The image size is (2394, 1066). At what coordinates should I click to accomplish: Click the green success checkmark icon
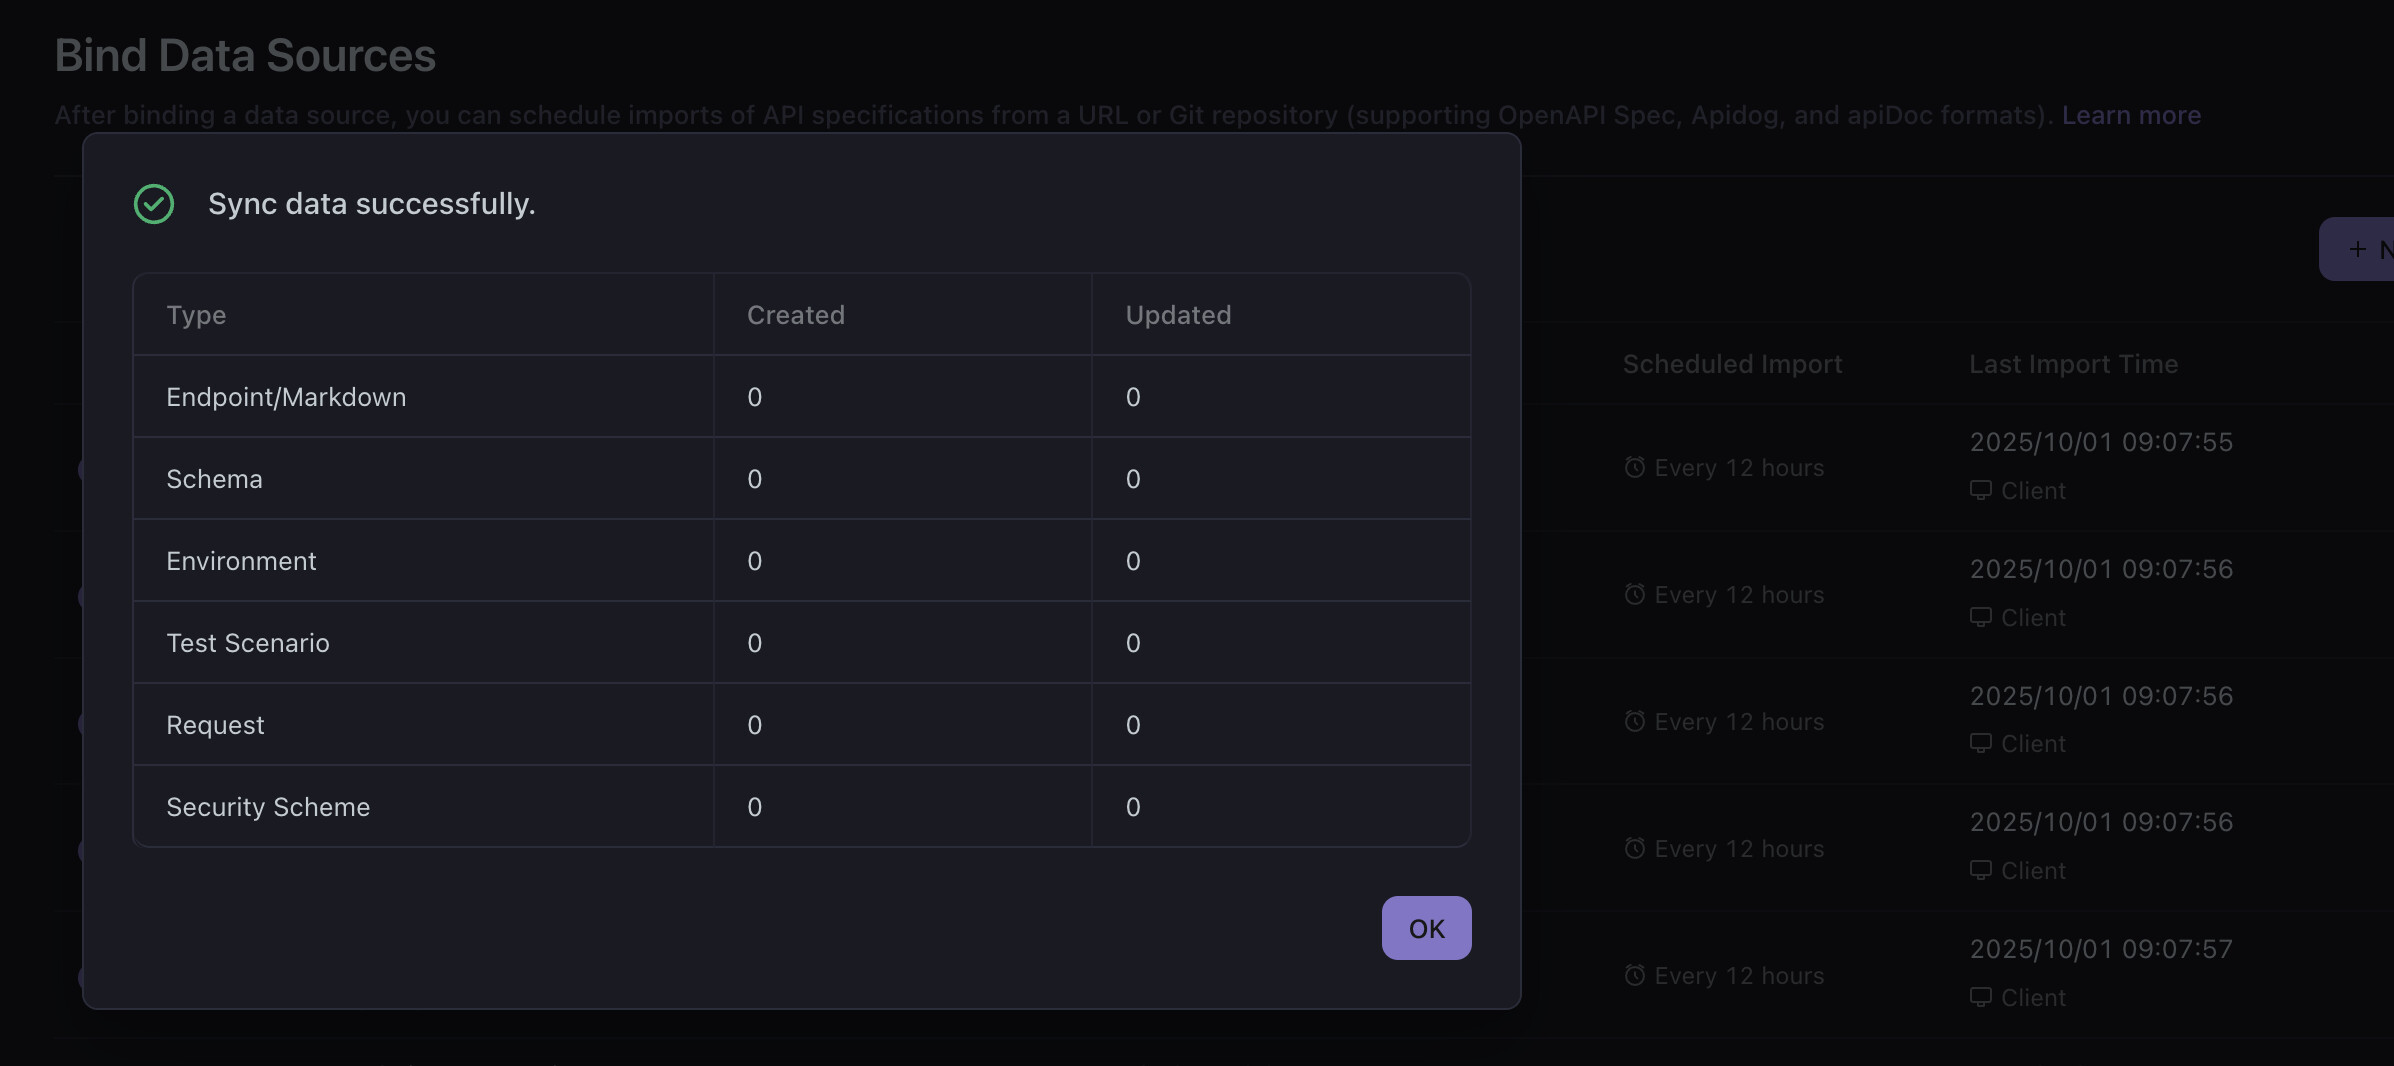[154, 204]
